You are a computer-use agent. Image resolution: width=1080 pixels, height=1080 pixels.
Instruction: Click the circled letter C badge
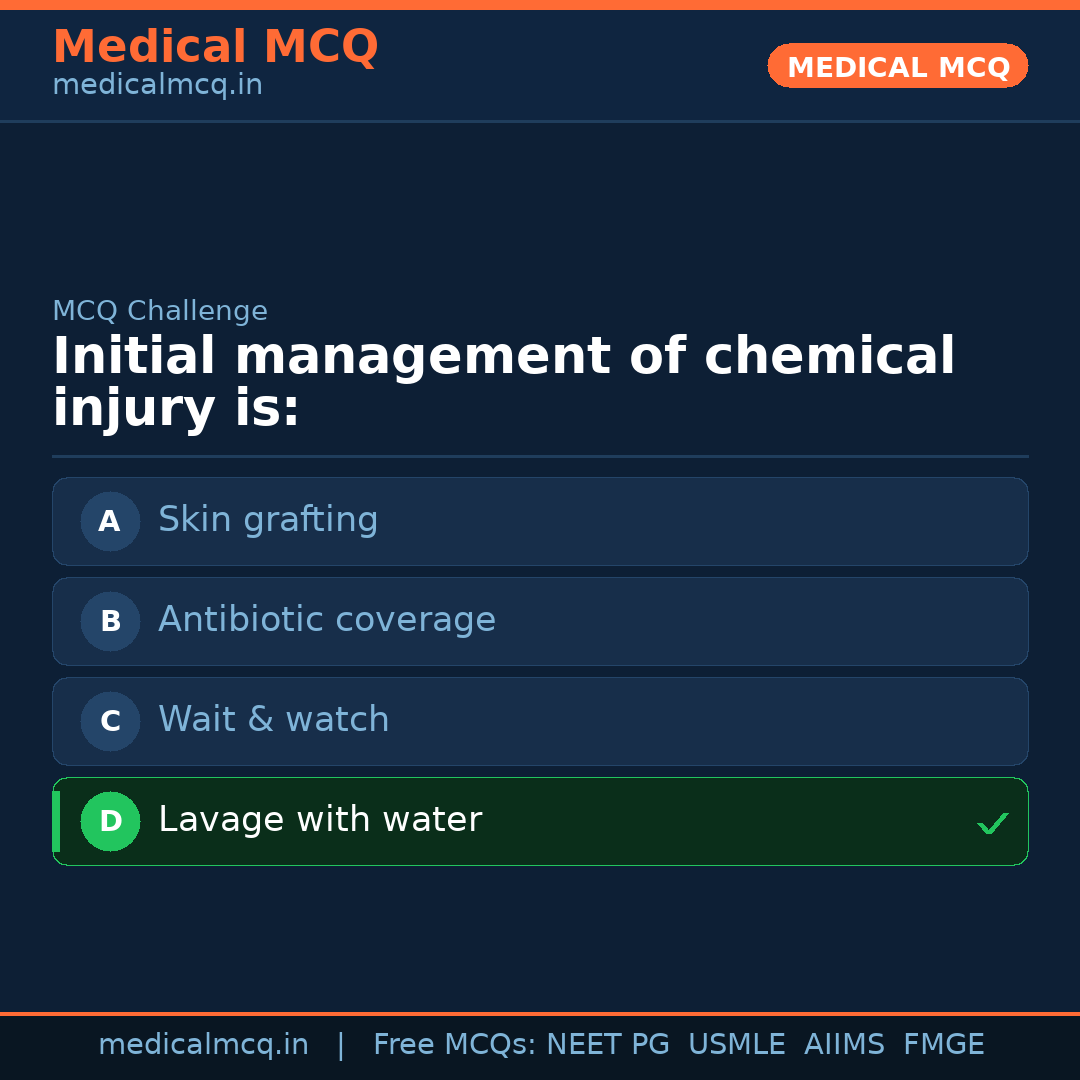[x=110, y=721]
